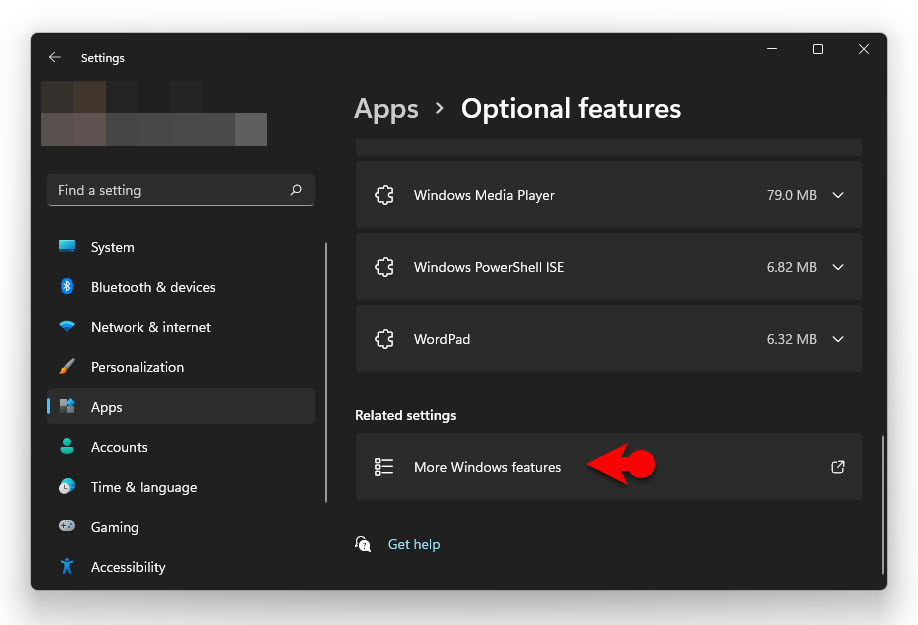Screen dimensions: 918x625
Task: Open Accessibility category
Action: coord(181,566)
